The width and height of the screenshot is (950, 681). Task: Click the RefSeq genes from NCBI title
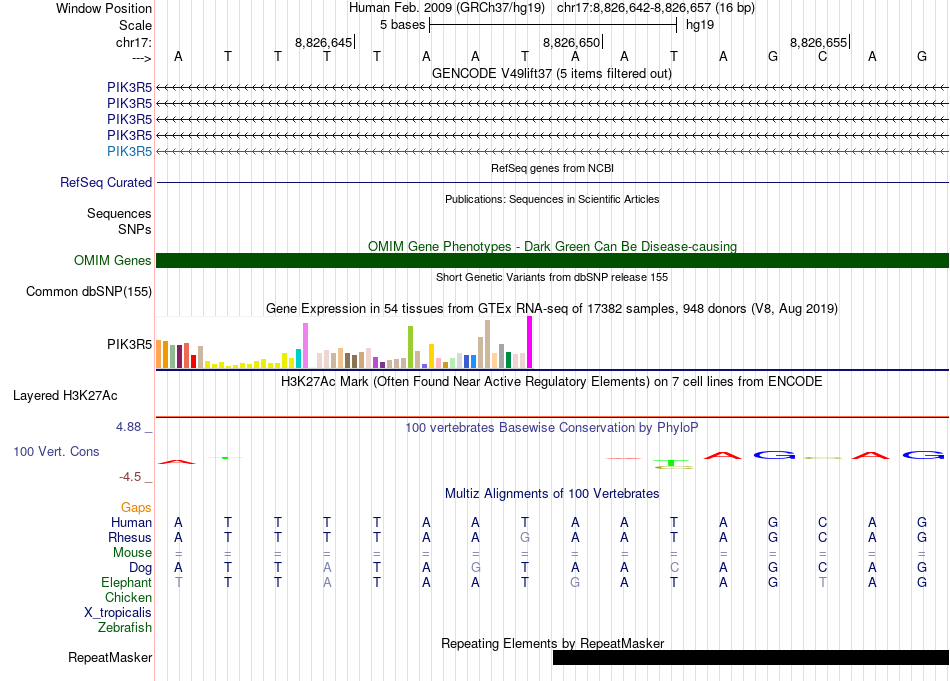point(553,168)
